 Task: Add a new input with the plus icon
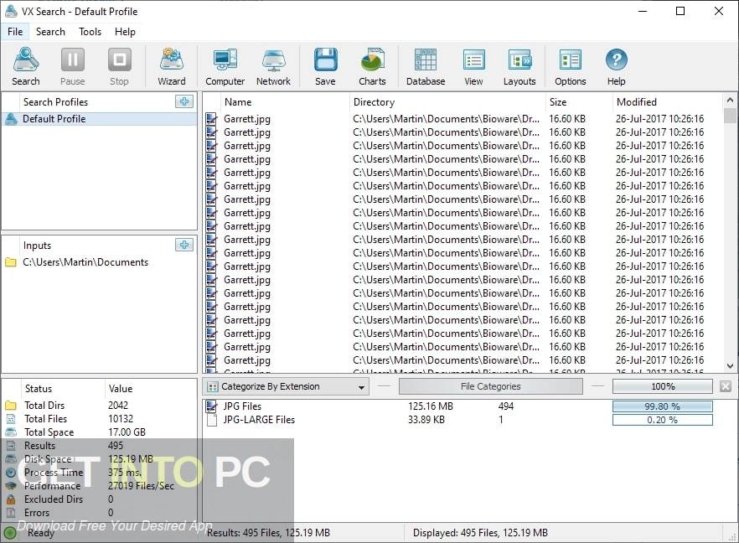[x=184, y=245]
